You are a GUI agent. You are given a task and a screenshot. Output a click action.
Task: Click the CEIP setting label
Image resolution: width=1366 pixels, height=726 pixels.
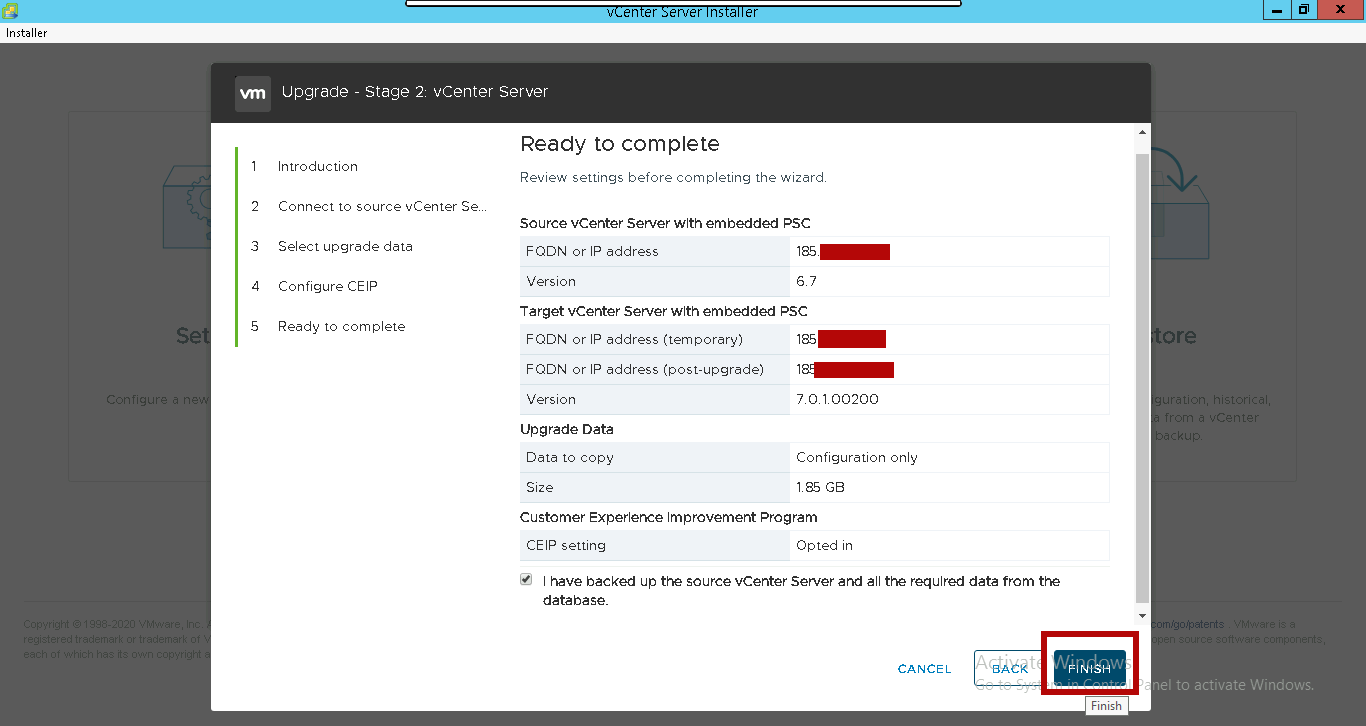click(566, 545)
